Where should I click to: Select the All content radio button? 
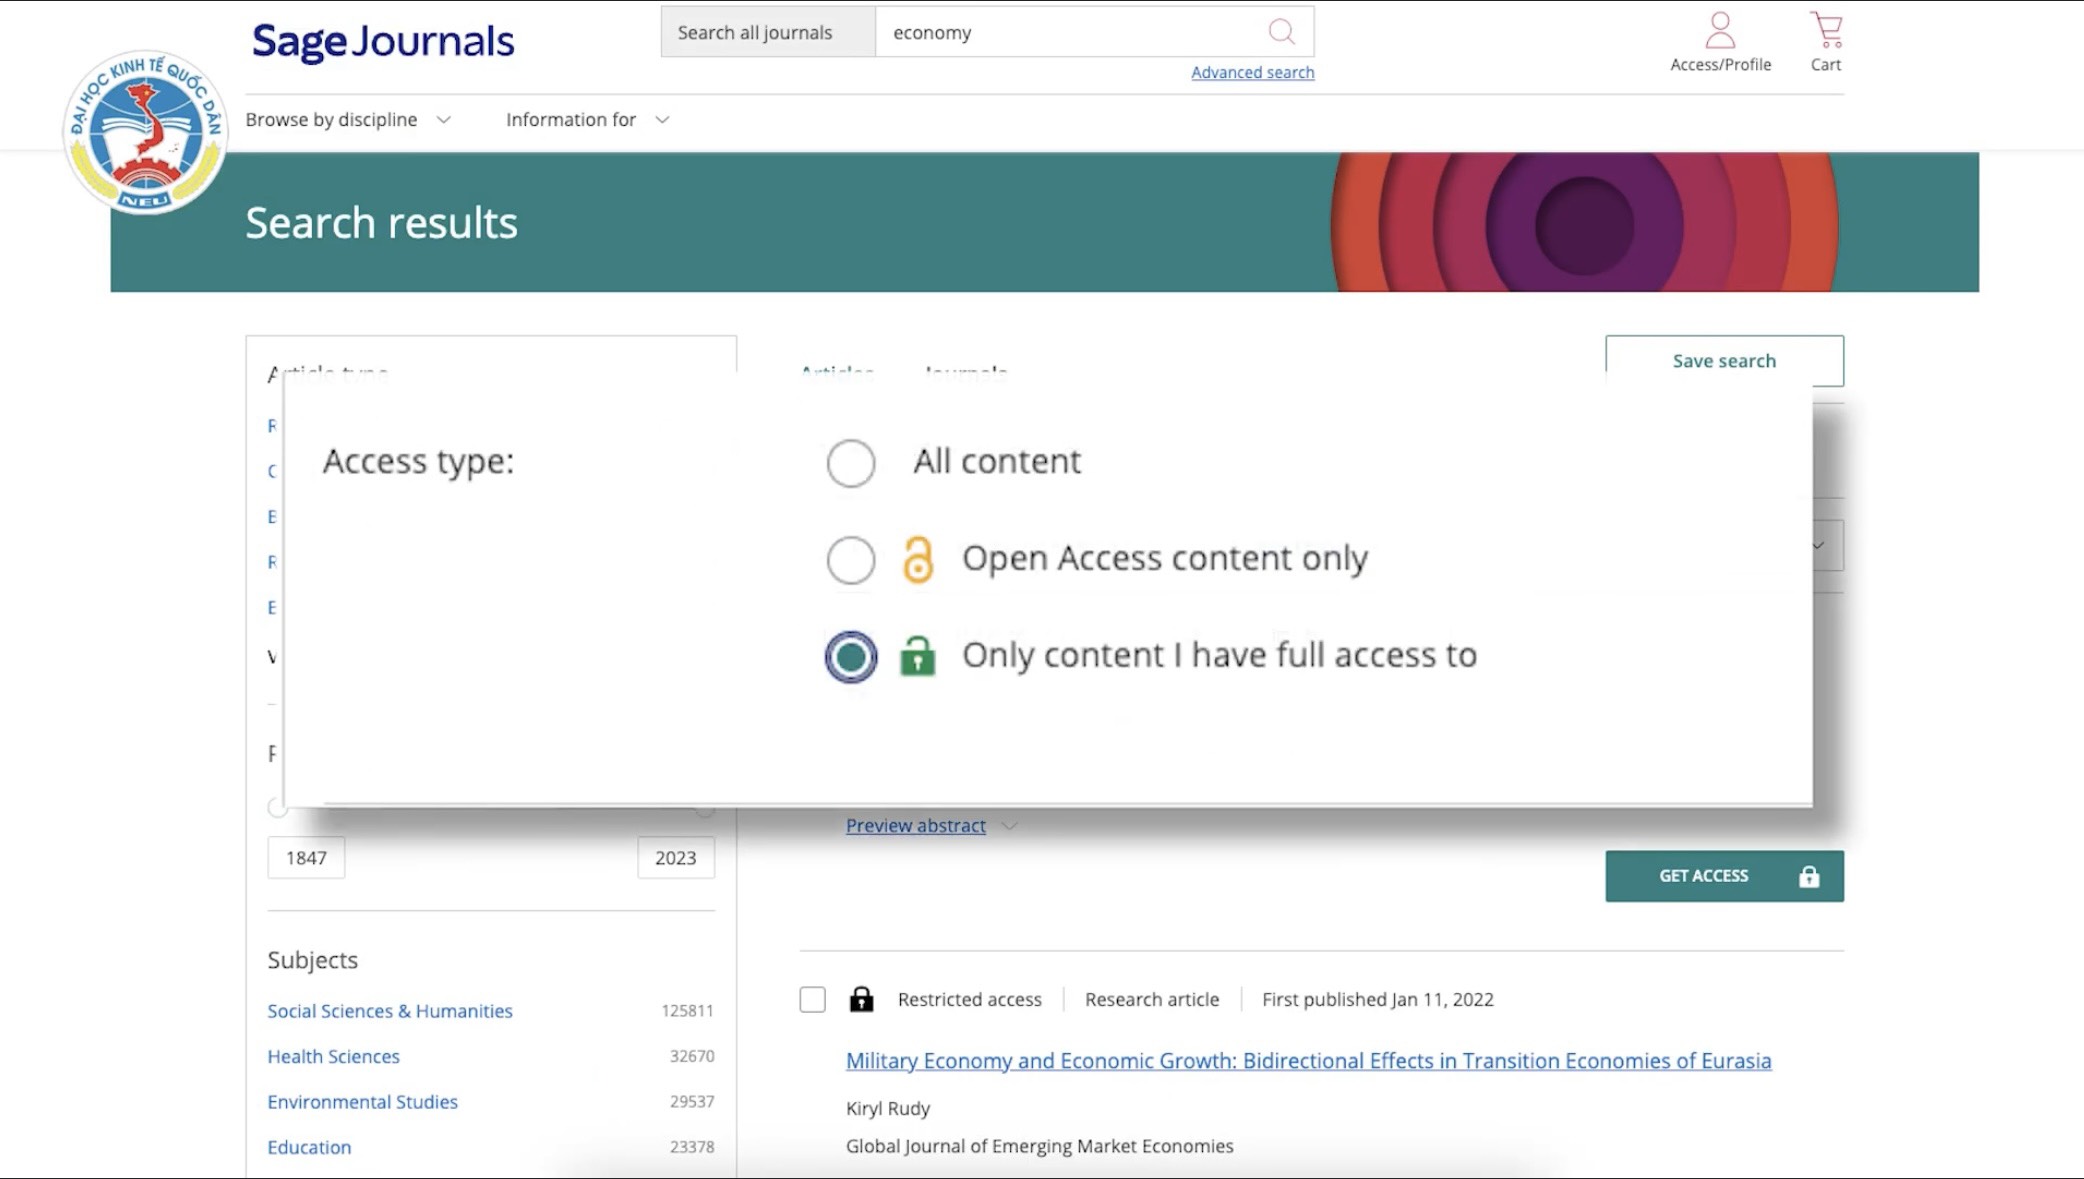pyautogui.click(x=851, y=463)
